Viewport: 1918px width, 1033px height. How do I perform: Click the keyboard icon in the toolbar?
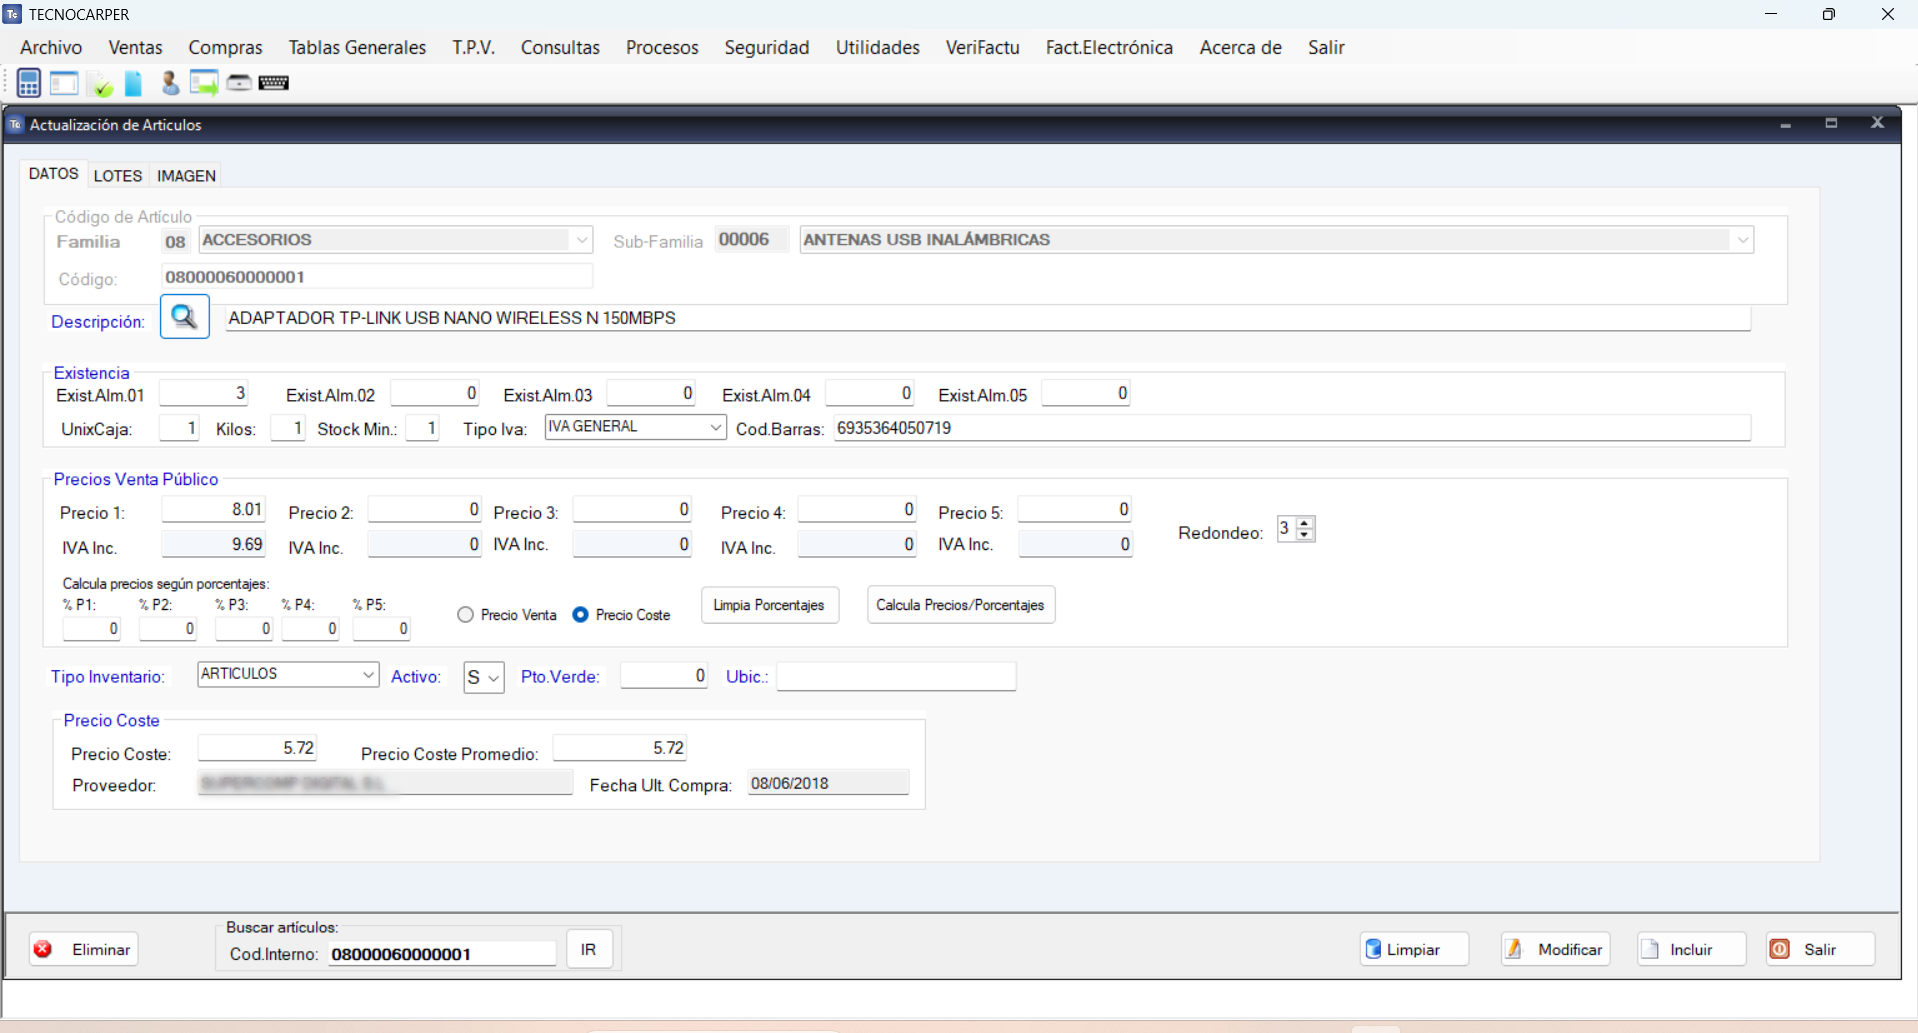coord(273,83)
